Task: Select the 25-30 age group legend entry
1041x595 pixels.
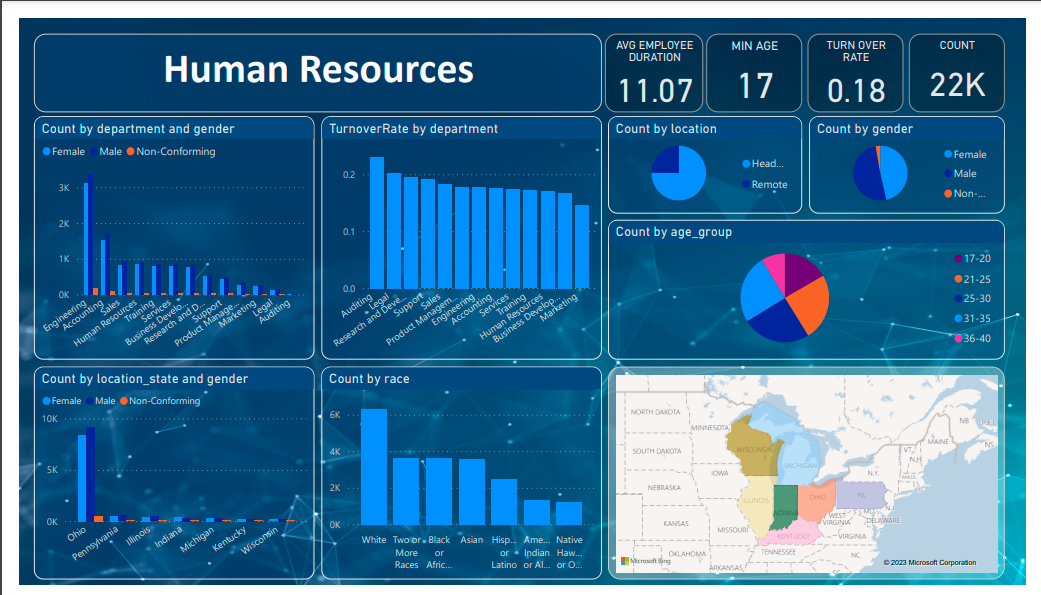Action: tap(973, 299)
